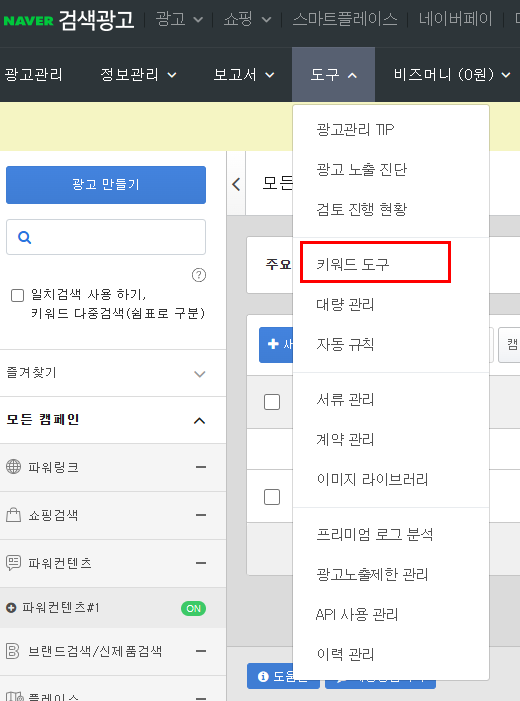Toggle the ON switch for 파워컨텐츠#1
The image size is (520, 701).
[x=194, y=608]
